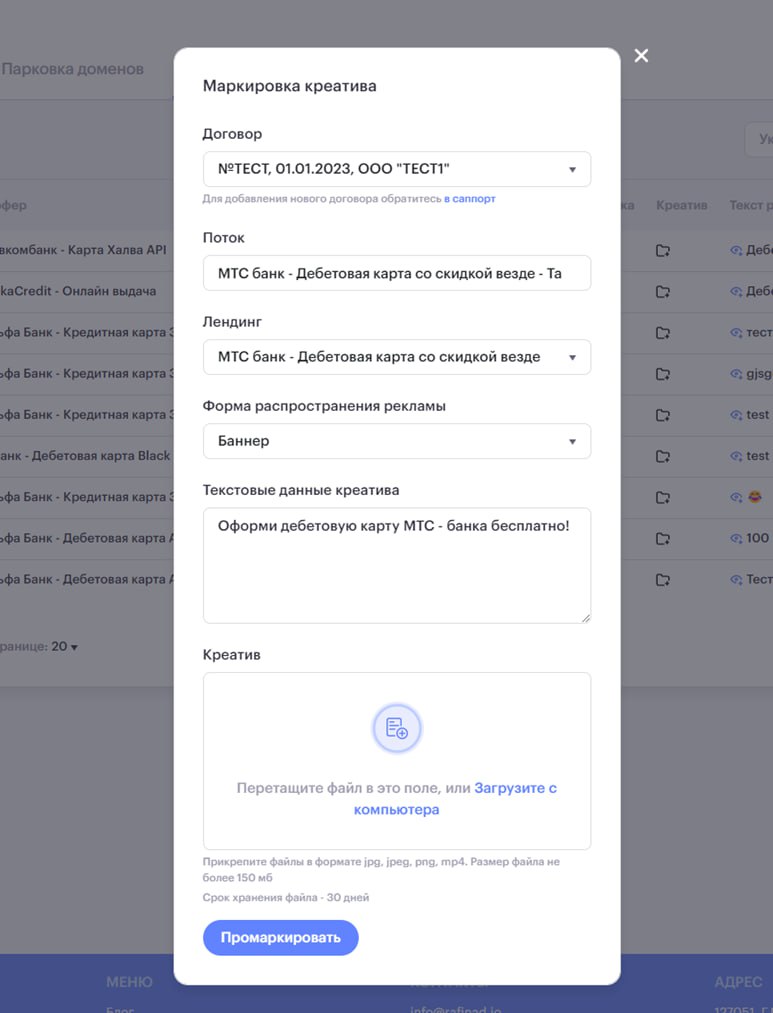Click creative folder icon in Онлайн выдача row
The width and height of the screenshot is (773, 1013).
(x=663, y=292)
